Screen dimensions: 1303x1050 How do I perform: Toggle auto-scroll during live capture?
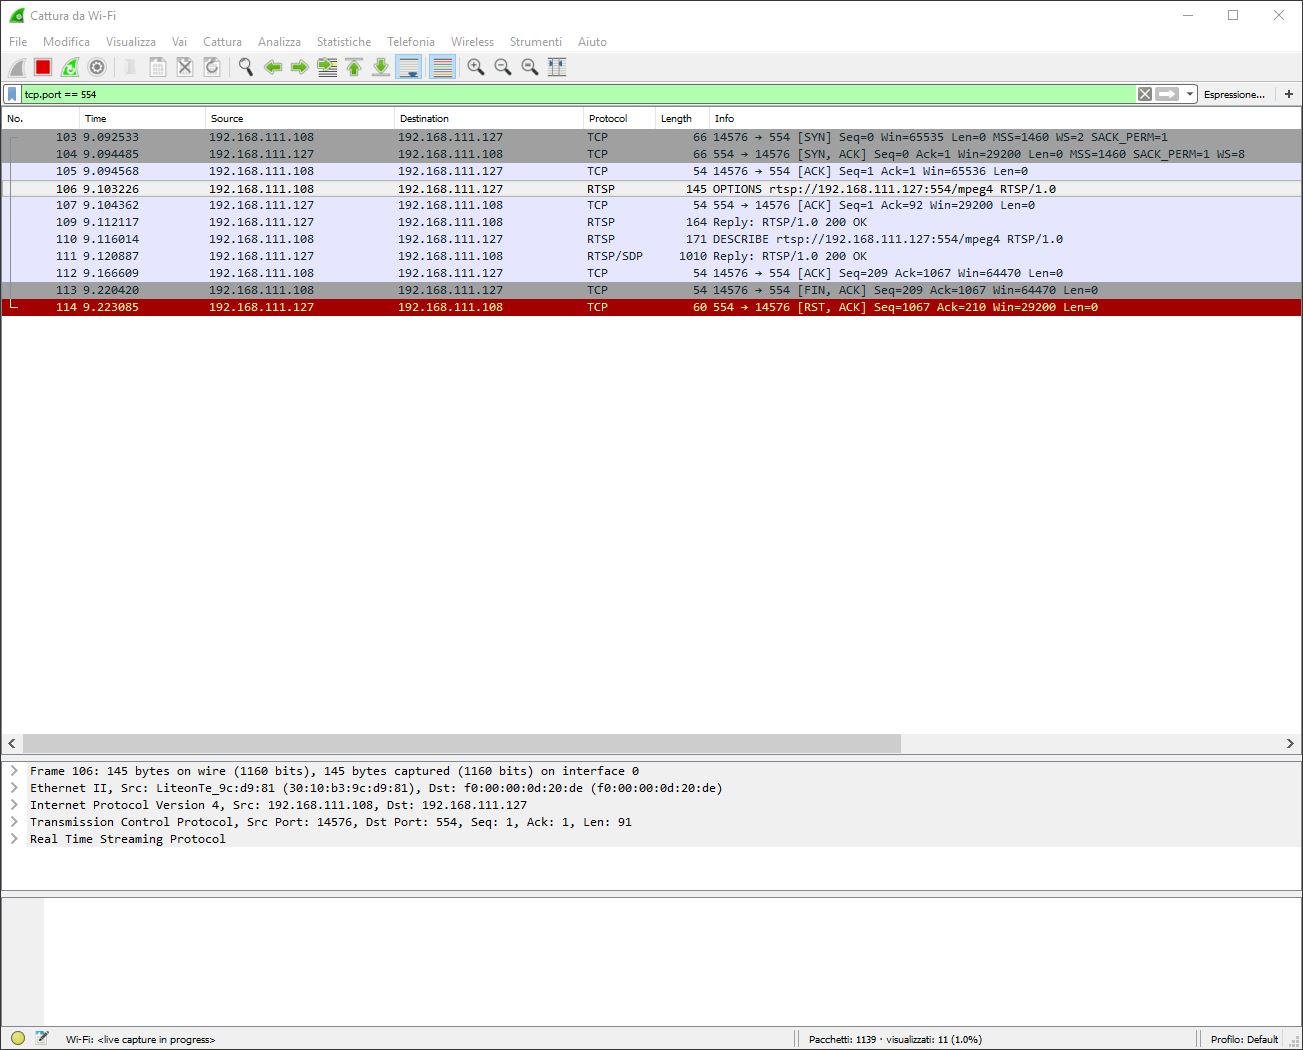click(x=410, y=66)
